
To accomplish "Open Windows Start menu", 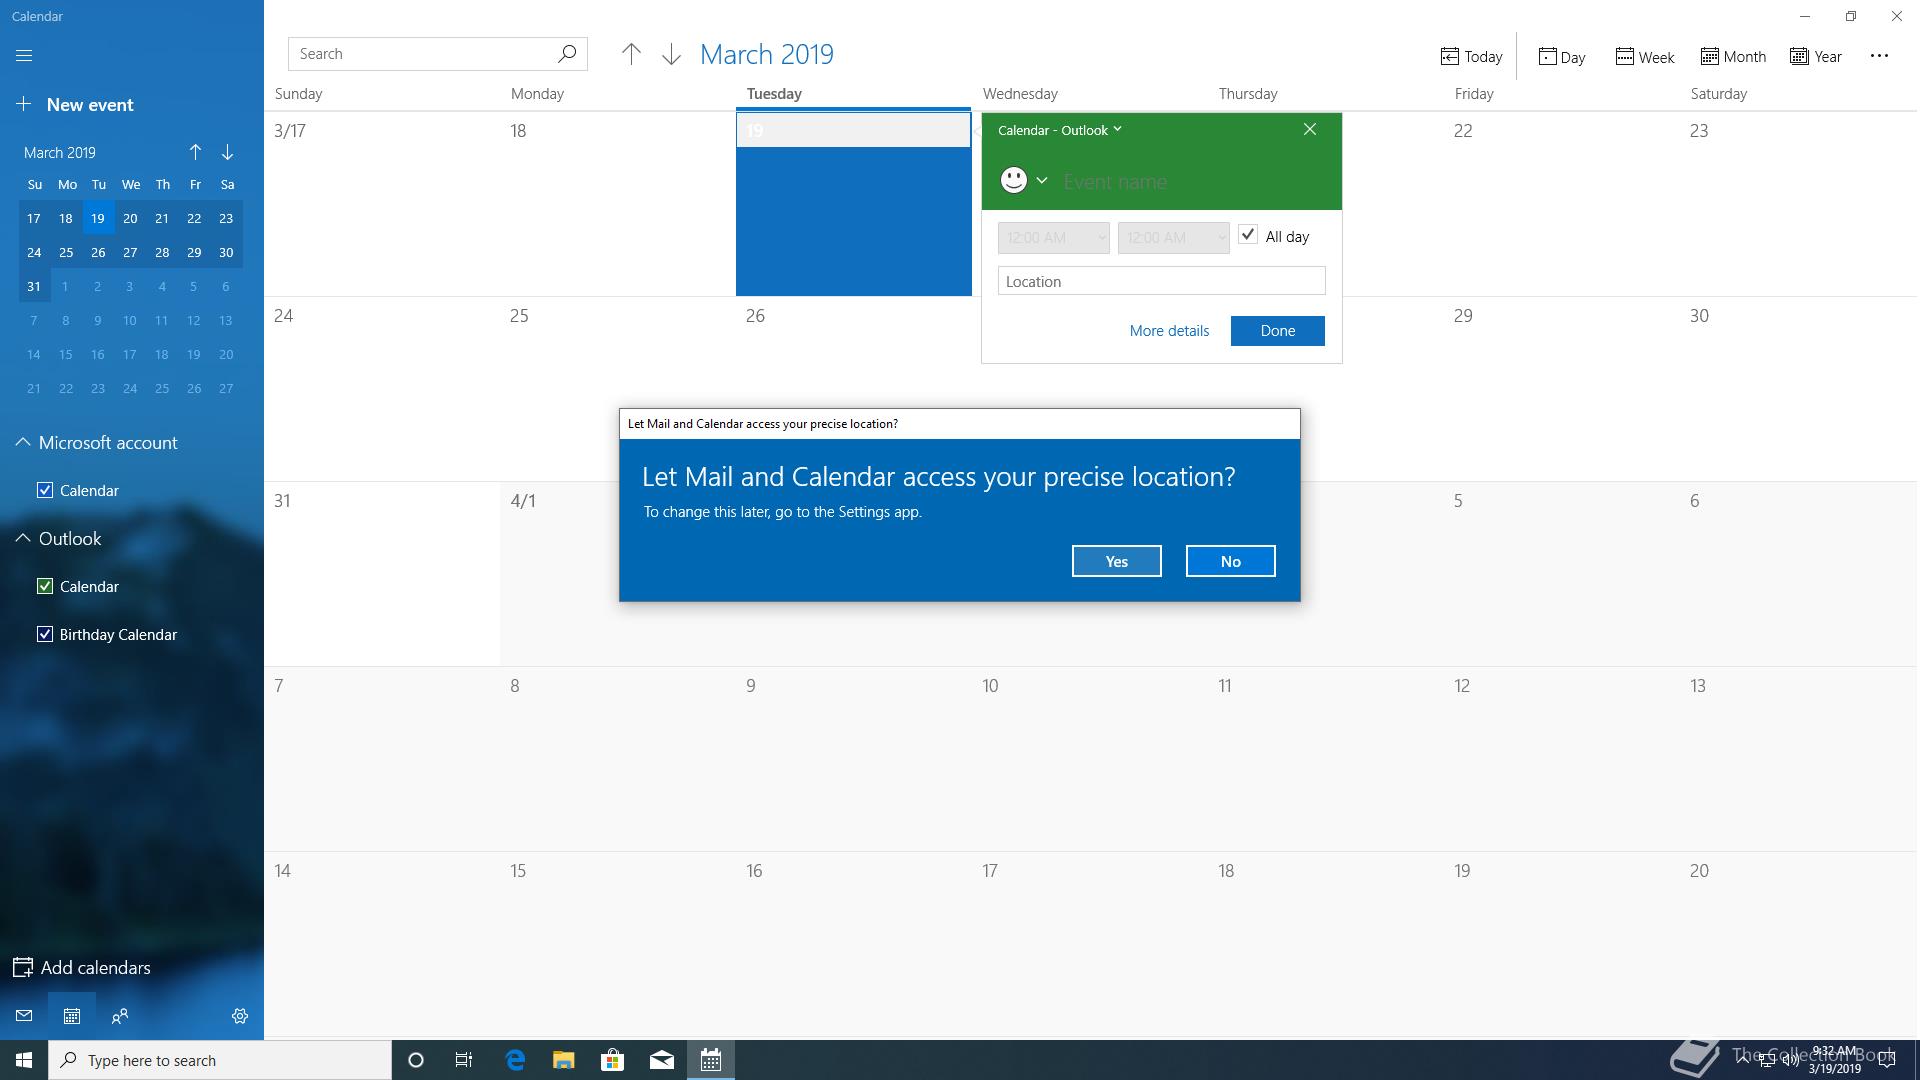I will click(24, 1060).
